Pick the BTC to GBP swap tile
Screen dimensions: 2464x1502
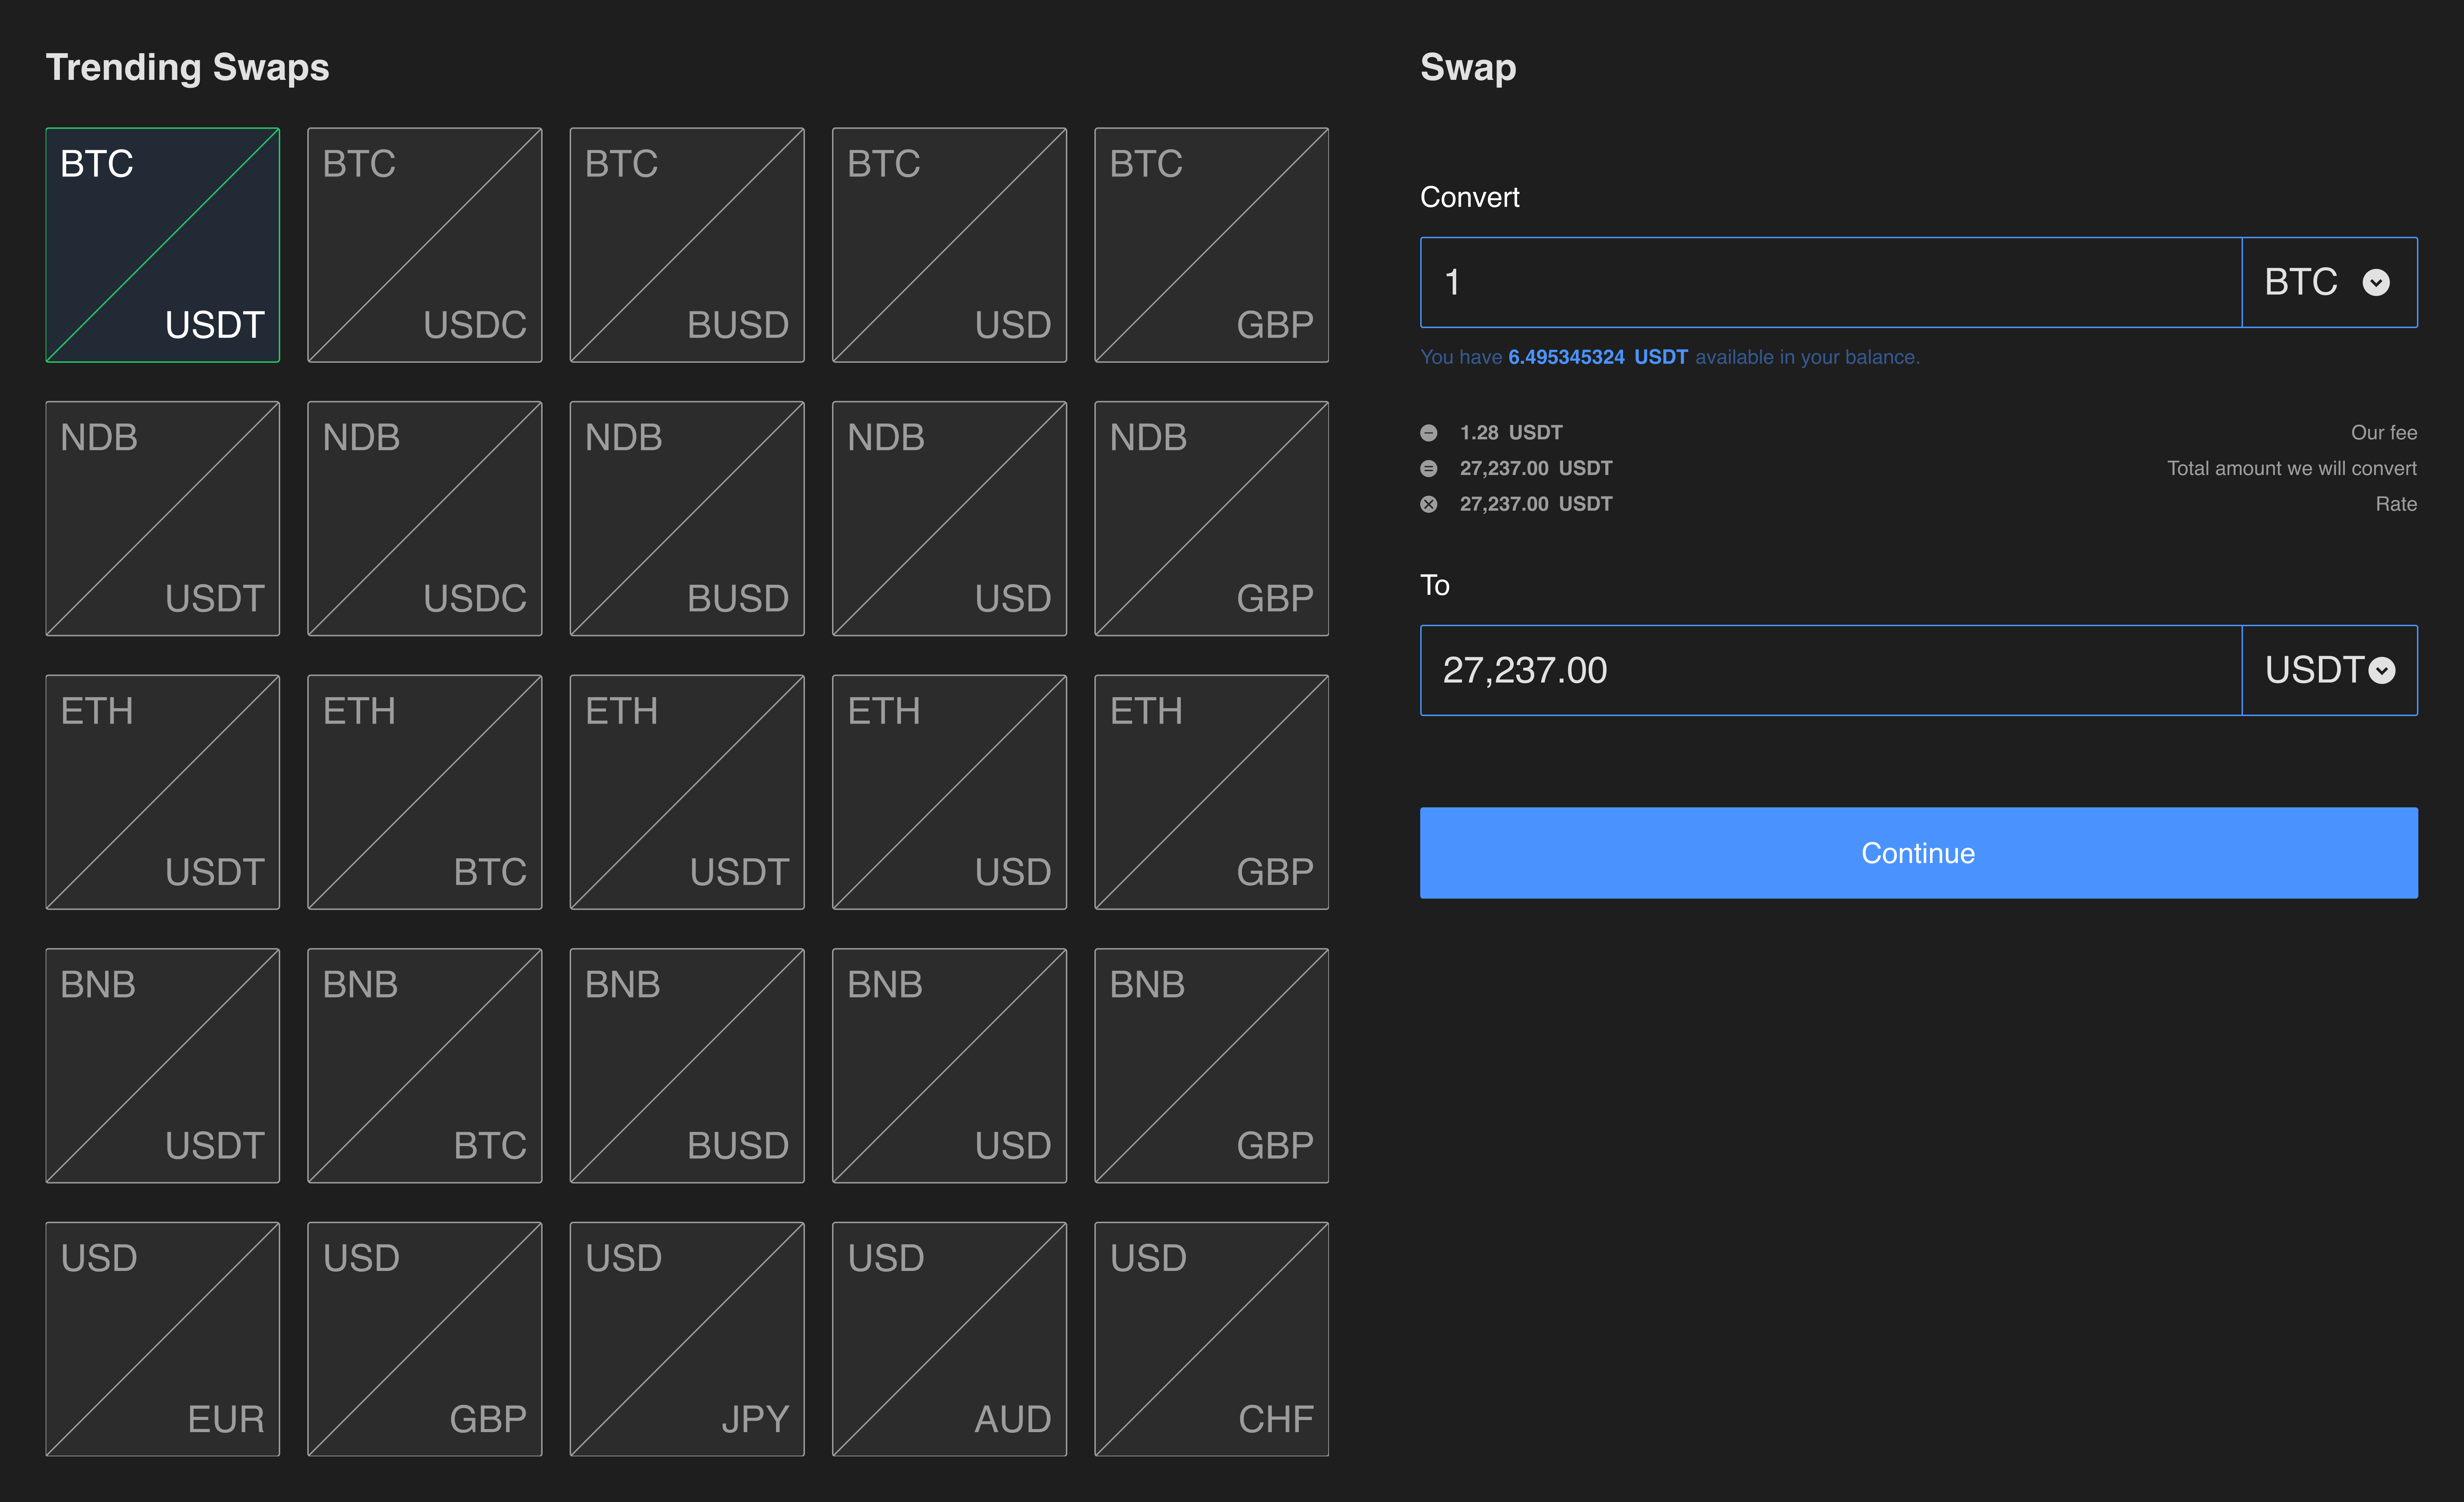(x=1211, y=245)
